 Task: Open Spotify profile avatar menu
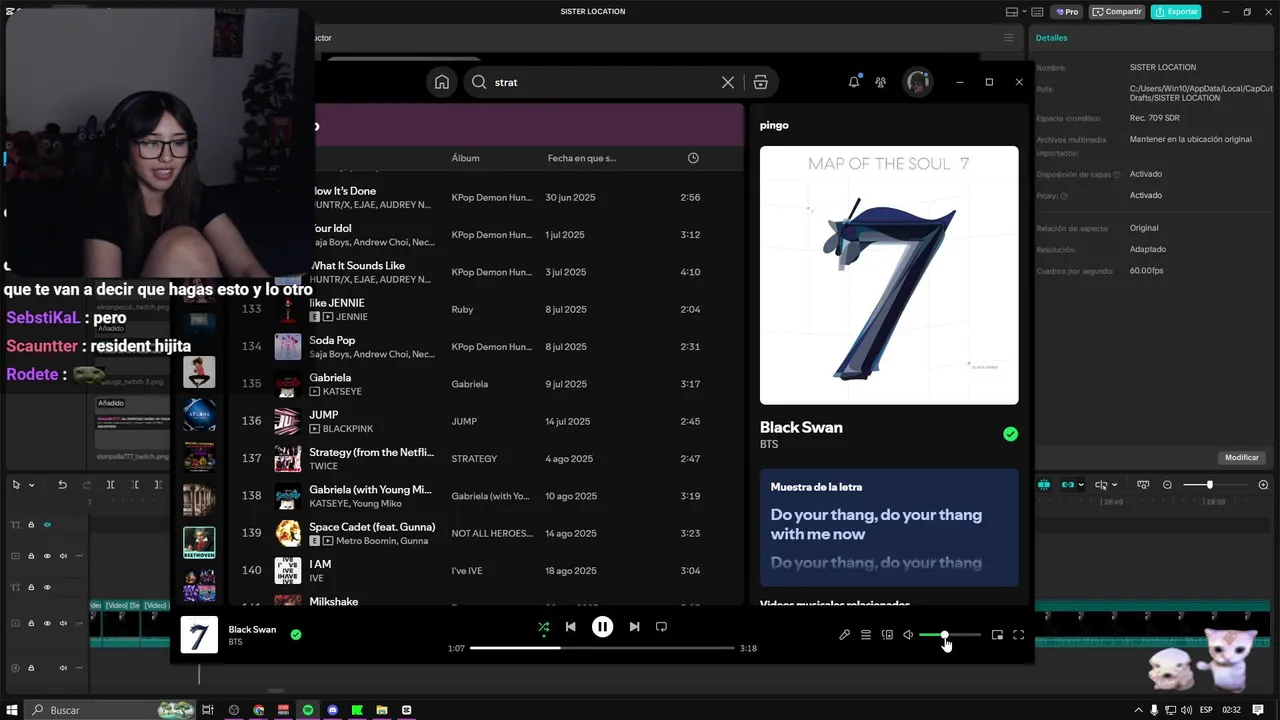[x=918, y=82]
